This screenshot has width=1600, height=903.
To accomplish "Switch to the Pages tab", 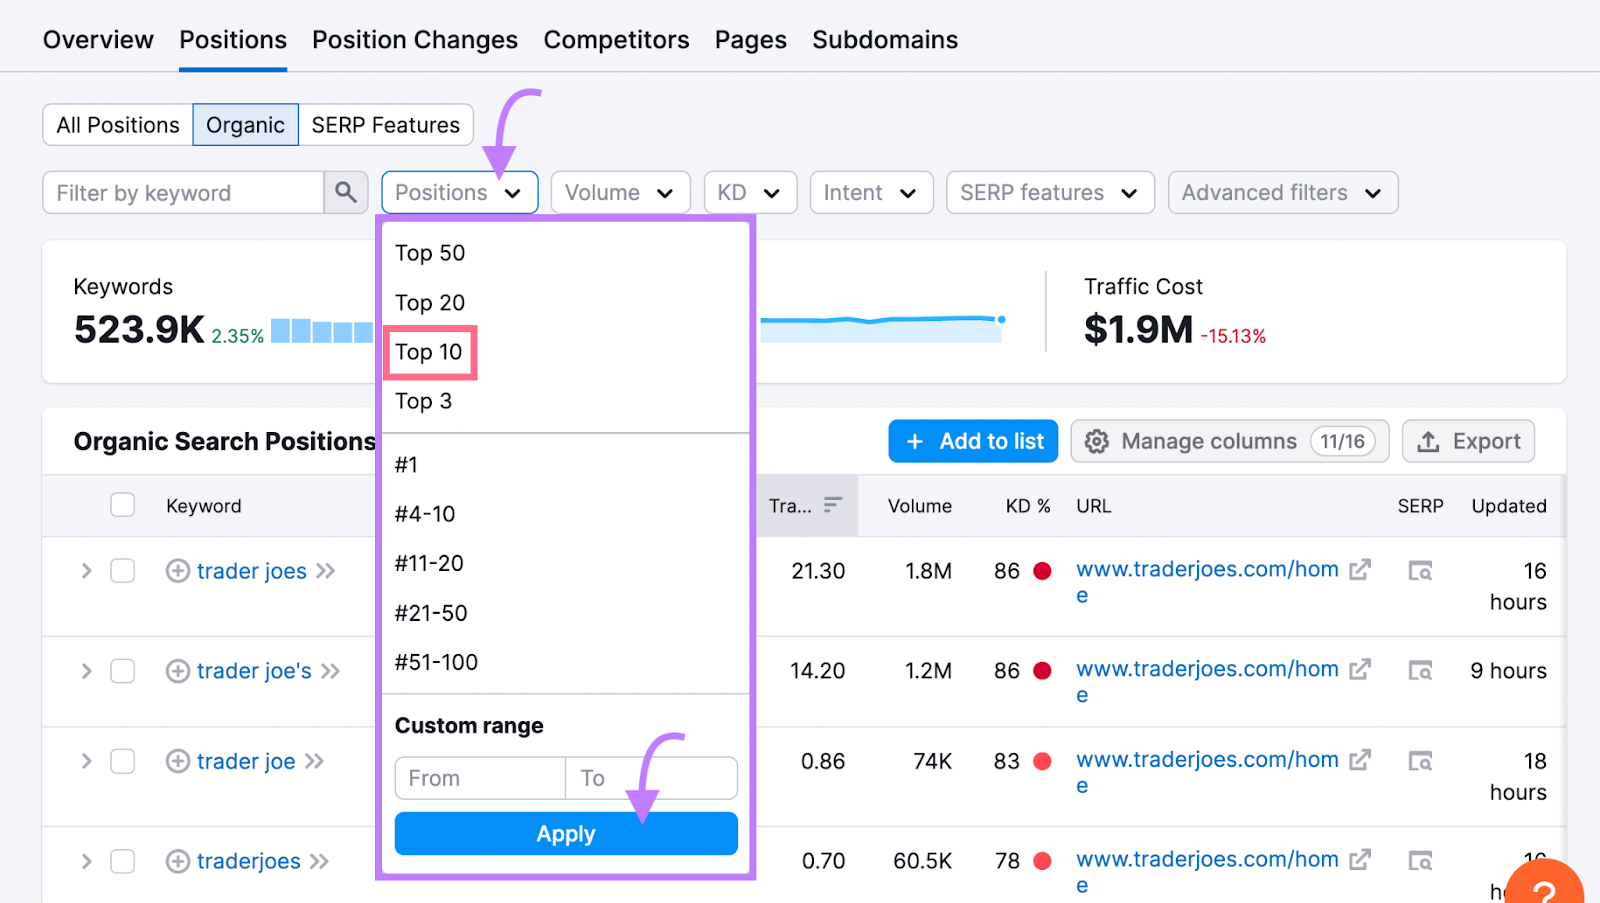I will [x=751, y=40].
